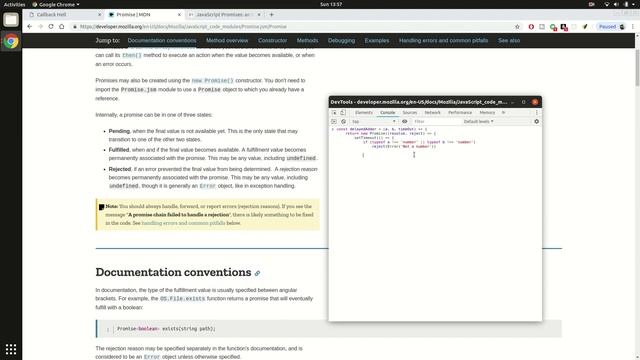Open Chrome three-dot menu
The height and width of the screenshot is (360, 640).
pos(633,27)
